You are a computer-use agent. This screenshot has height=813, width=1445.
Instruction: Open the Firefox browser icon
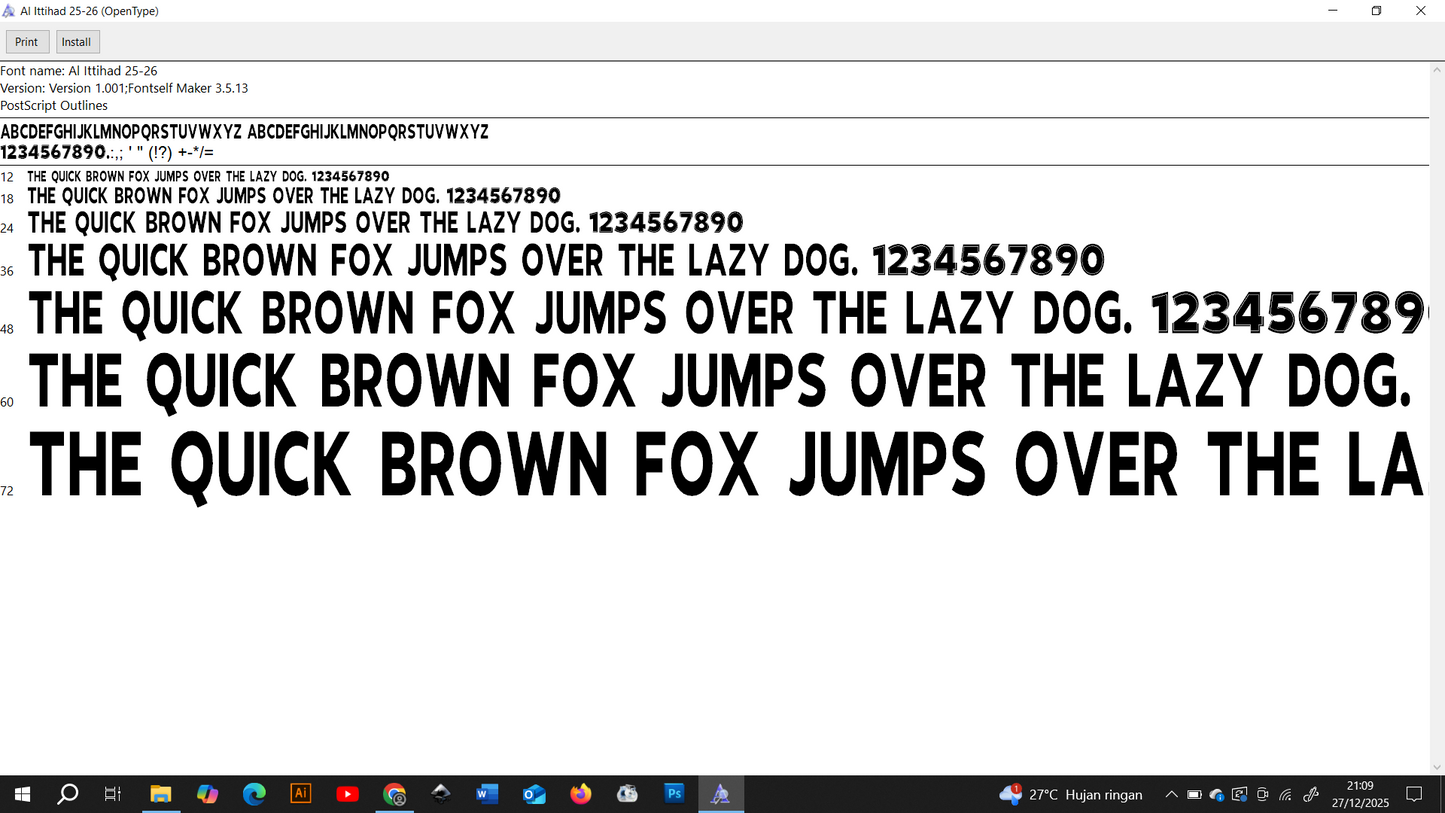tap(581, 794)
